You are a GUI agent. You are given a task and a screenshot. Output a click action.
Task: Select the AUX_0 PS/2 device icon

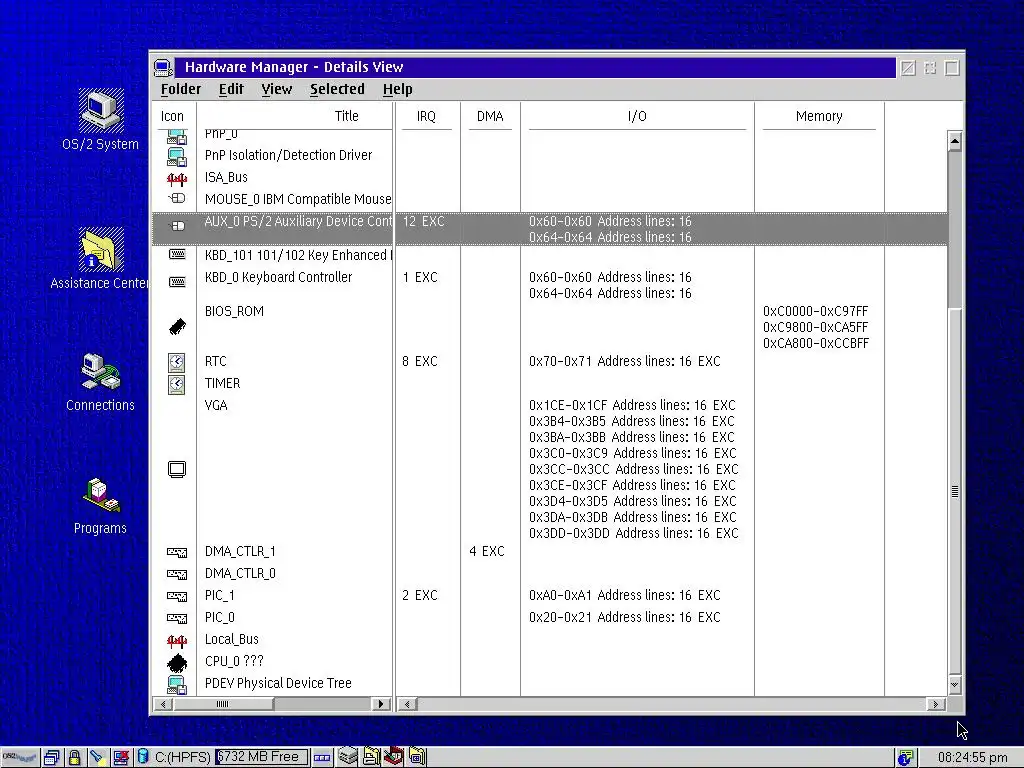[x=177, y=226]
